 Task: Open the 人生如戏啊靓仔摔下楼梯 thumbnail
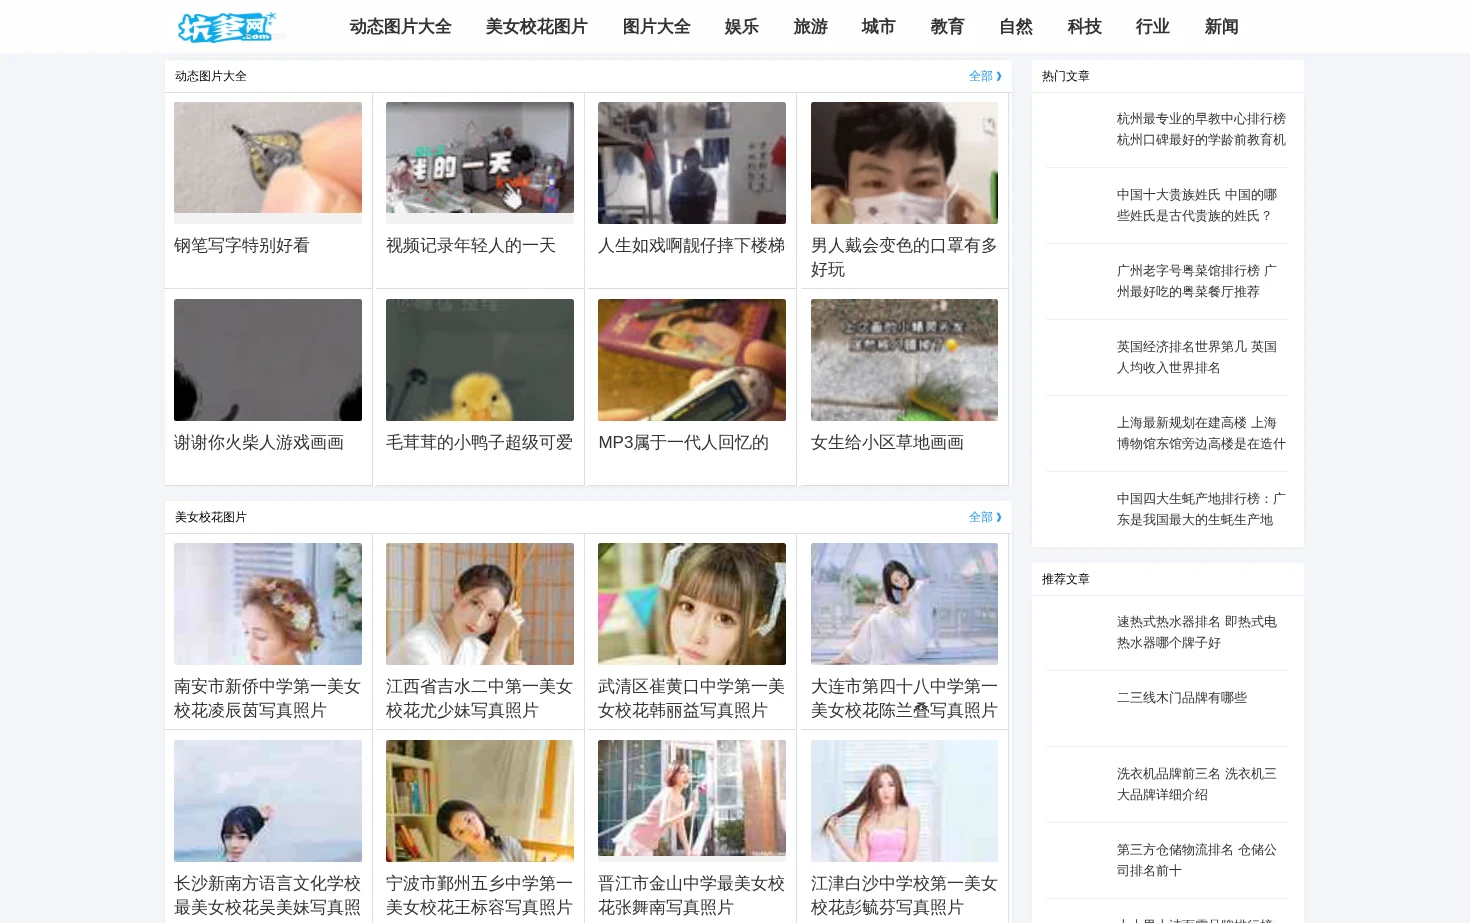click(x=692, y=162)
